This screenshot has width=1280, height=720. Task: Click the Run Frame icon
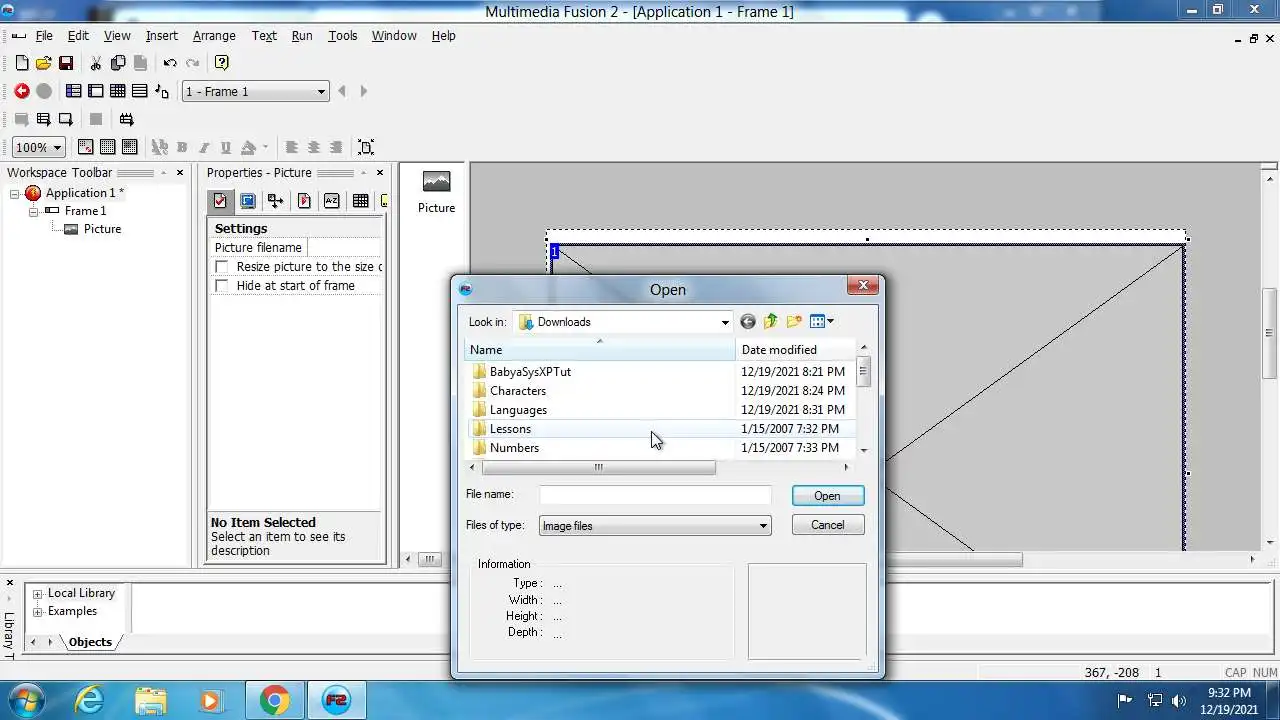pos(65,119)
